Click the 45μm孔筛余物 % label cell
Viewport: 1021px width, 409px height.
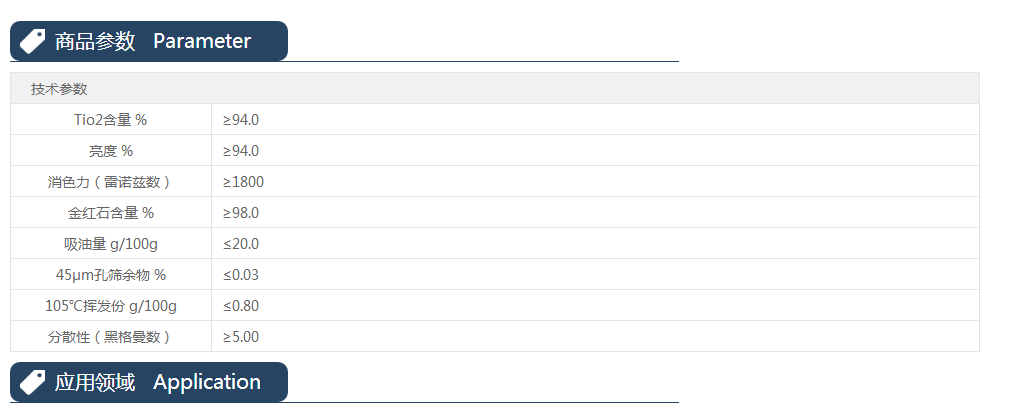tap(111, 275)
